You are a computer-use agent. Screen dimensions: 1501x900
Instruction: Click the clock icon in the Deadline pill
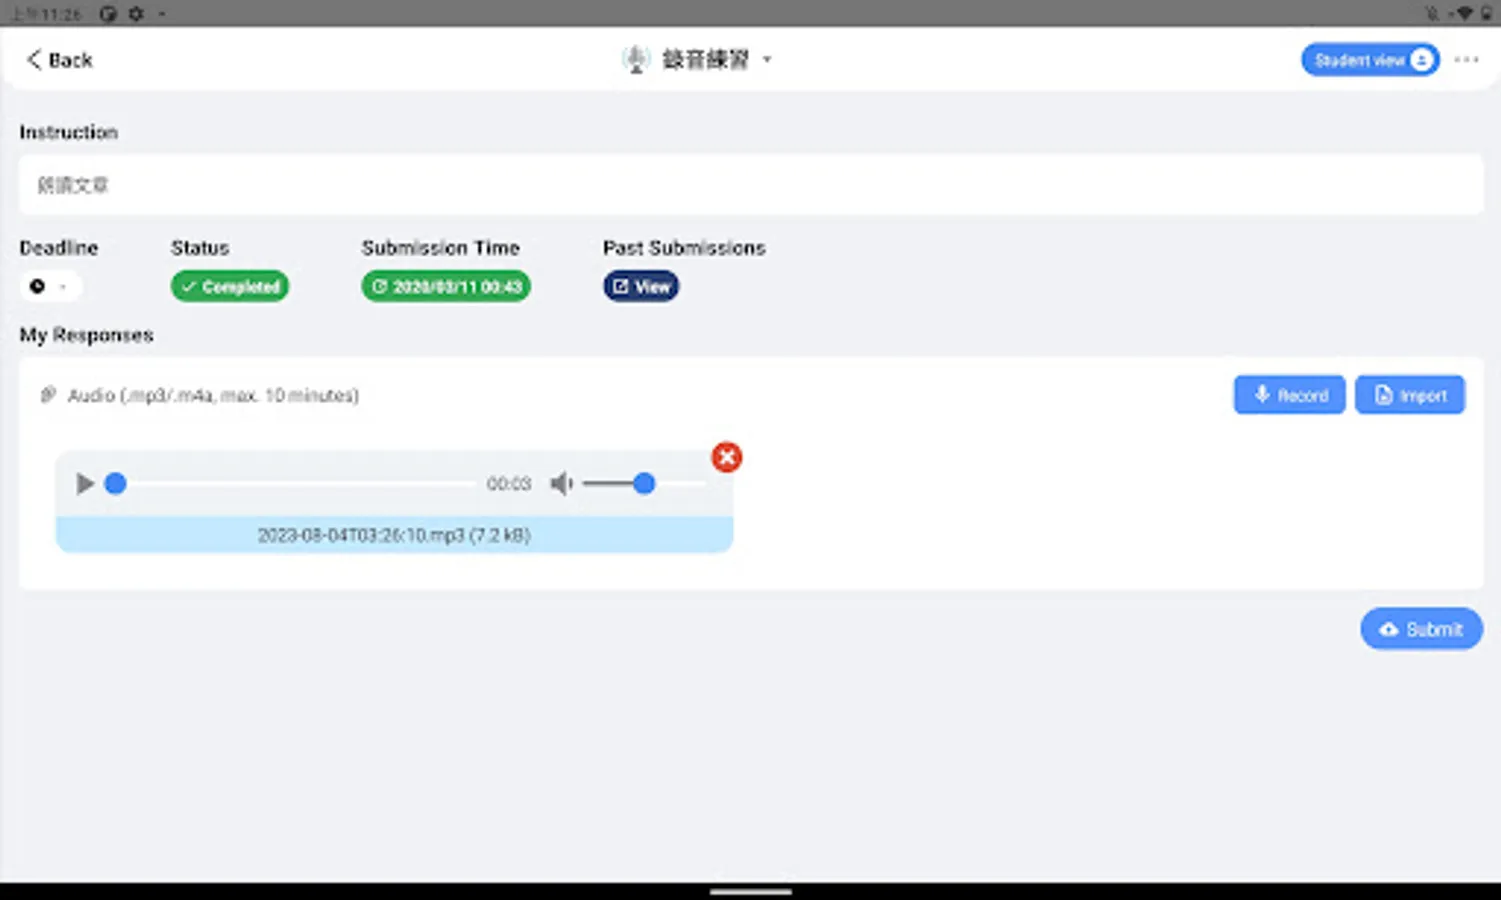[36, 286]
